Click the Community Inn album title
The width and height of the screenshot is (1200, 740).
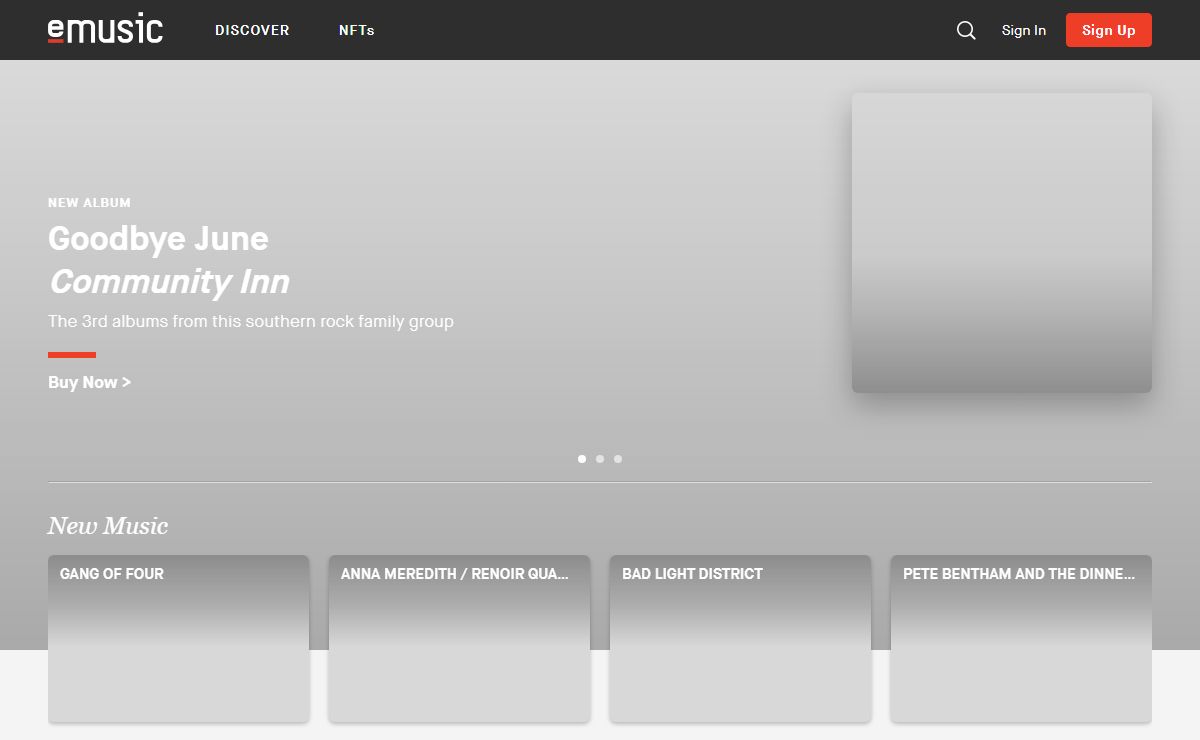[x=169, y=282]
